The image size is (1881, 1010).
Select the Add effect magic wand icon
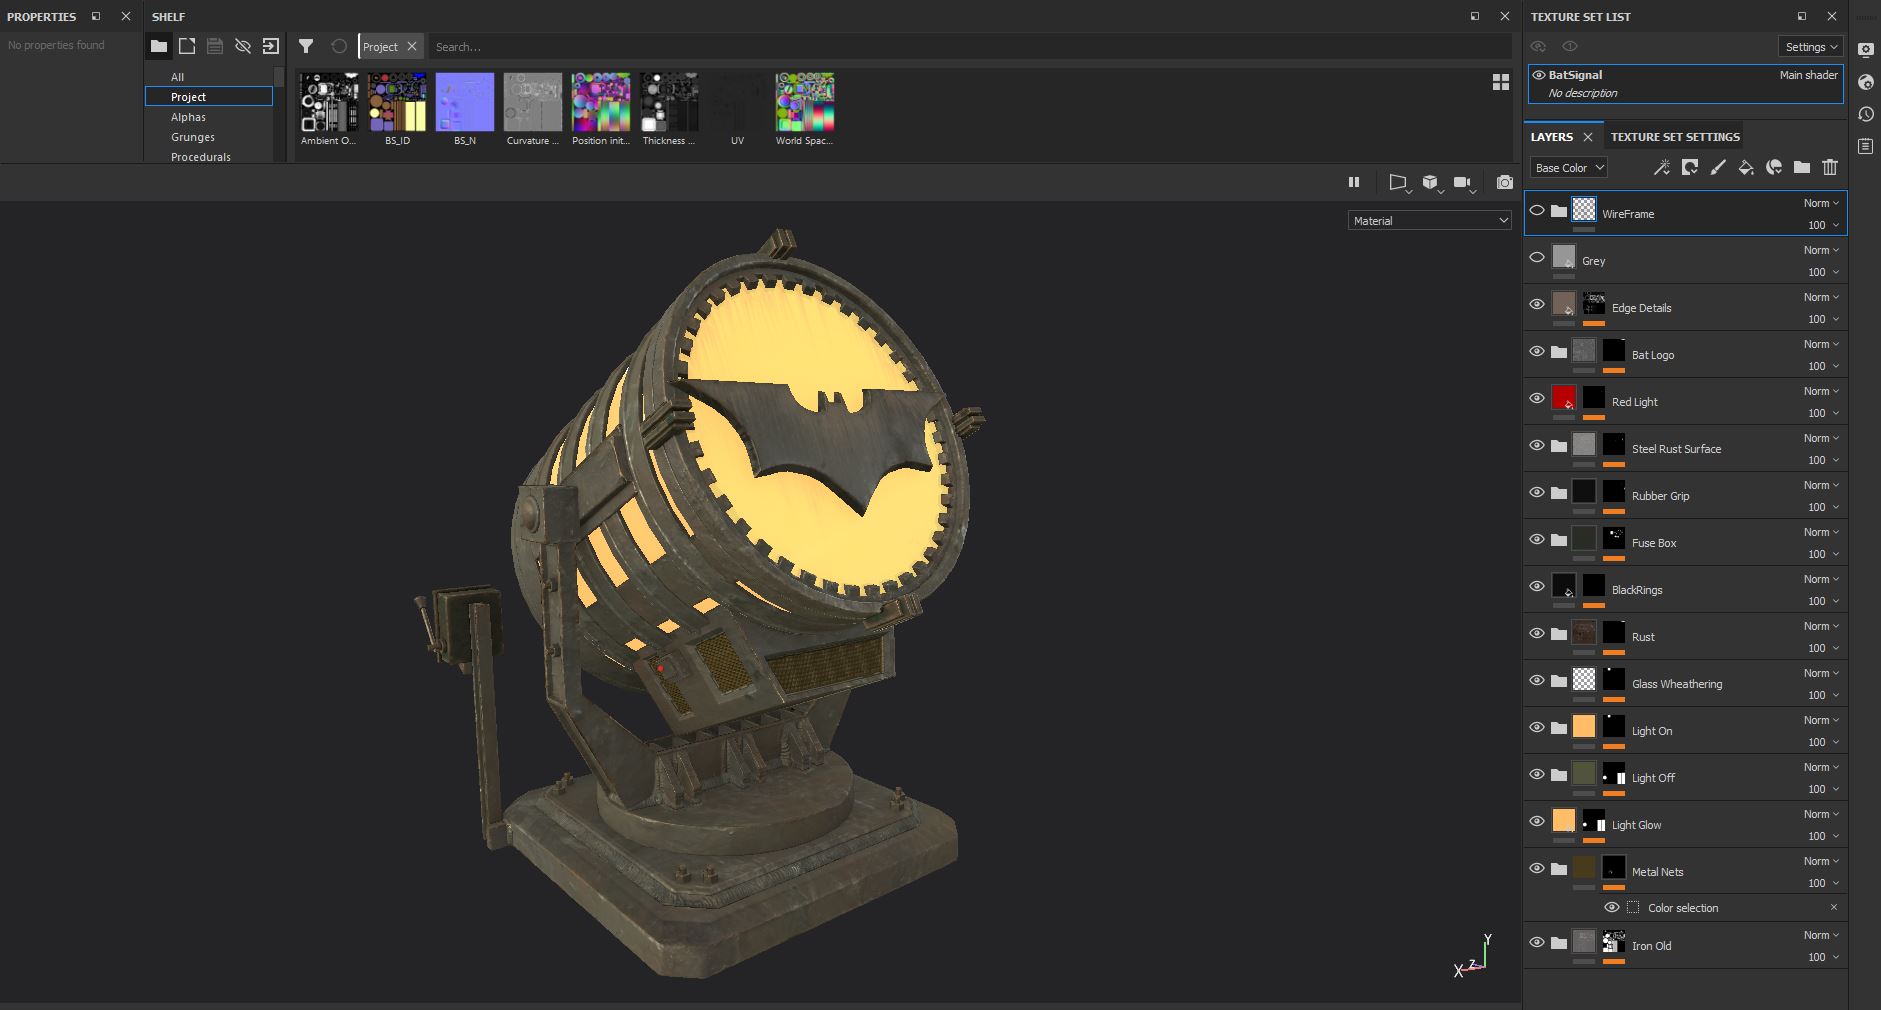1663,167
